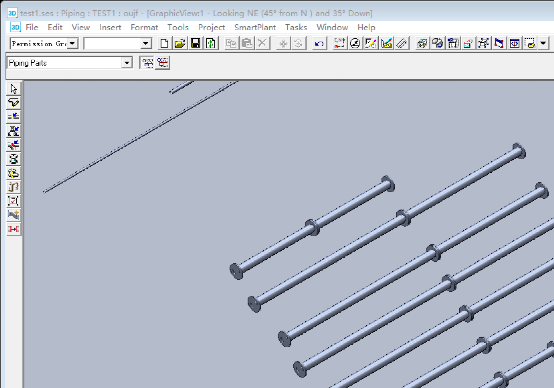Click the Undo arrow icon
This screenshot has height=388, width=554.
tap(319, 43)
